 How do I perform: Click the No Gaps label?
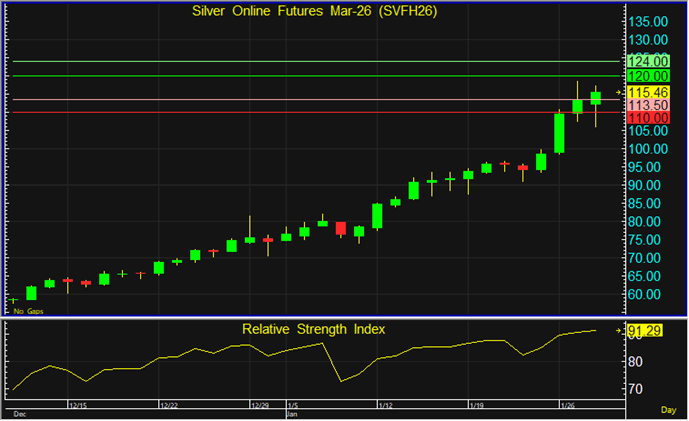(28, 311)
